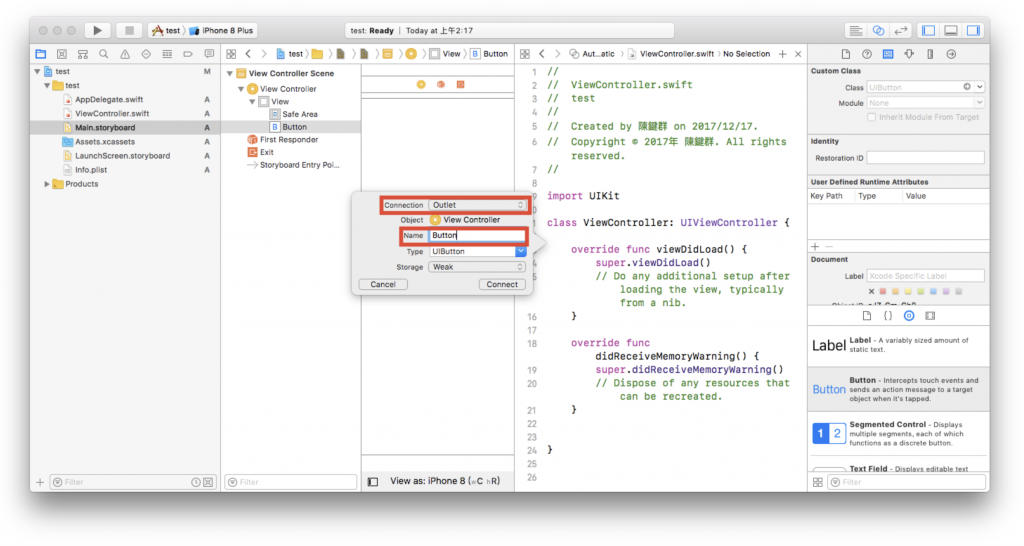This screenshot has height=546, width=1024.
Task: Add a new assistant editor pane
Action: [782, 54]
